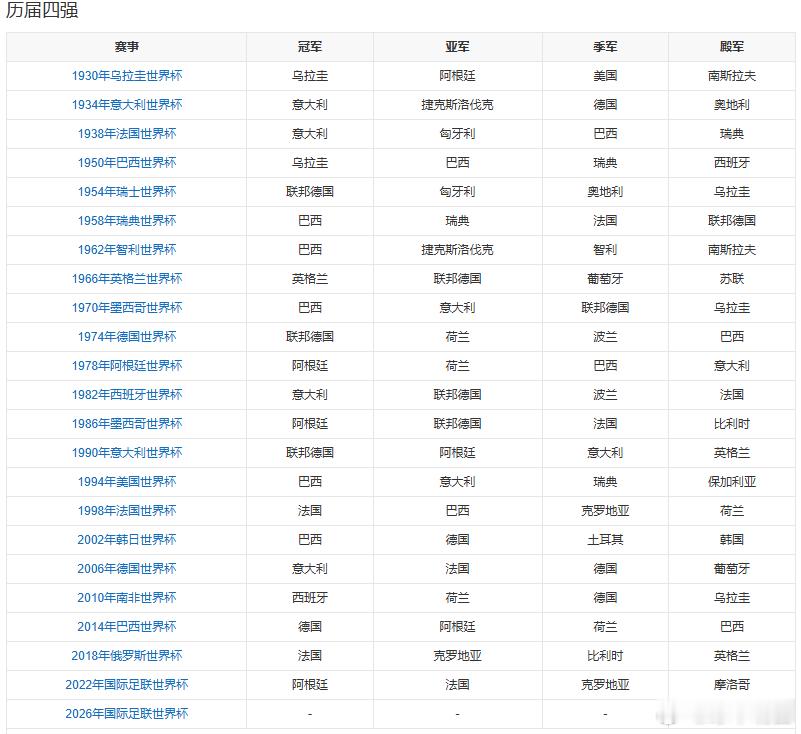Open the 1970年墨西哥世界杯 link

[127, 308]
